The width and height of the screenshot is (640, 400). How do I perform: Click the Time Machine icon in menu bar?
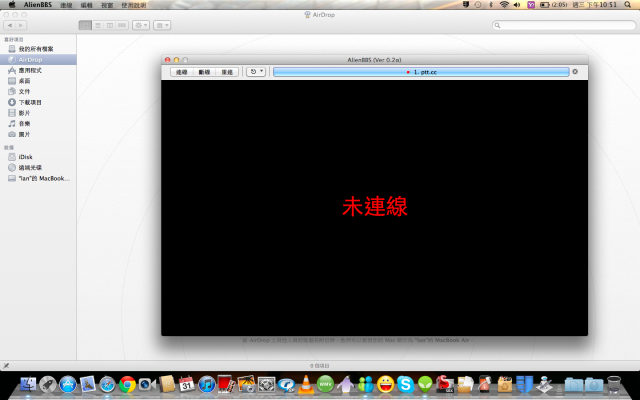pyautogui.click(x=478, y=4)
